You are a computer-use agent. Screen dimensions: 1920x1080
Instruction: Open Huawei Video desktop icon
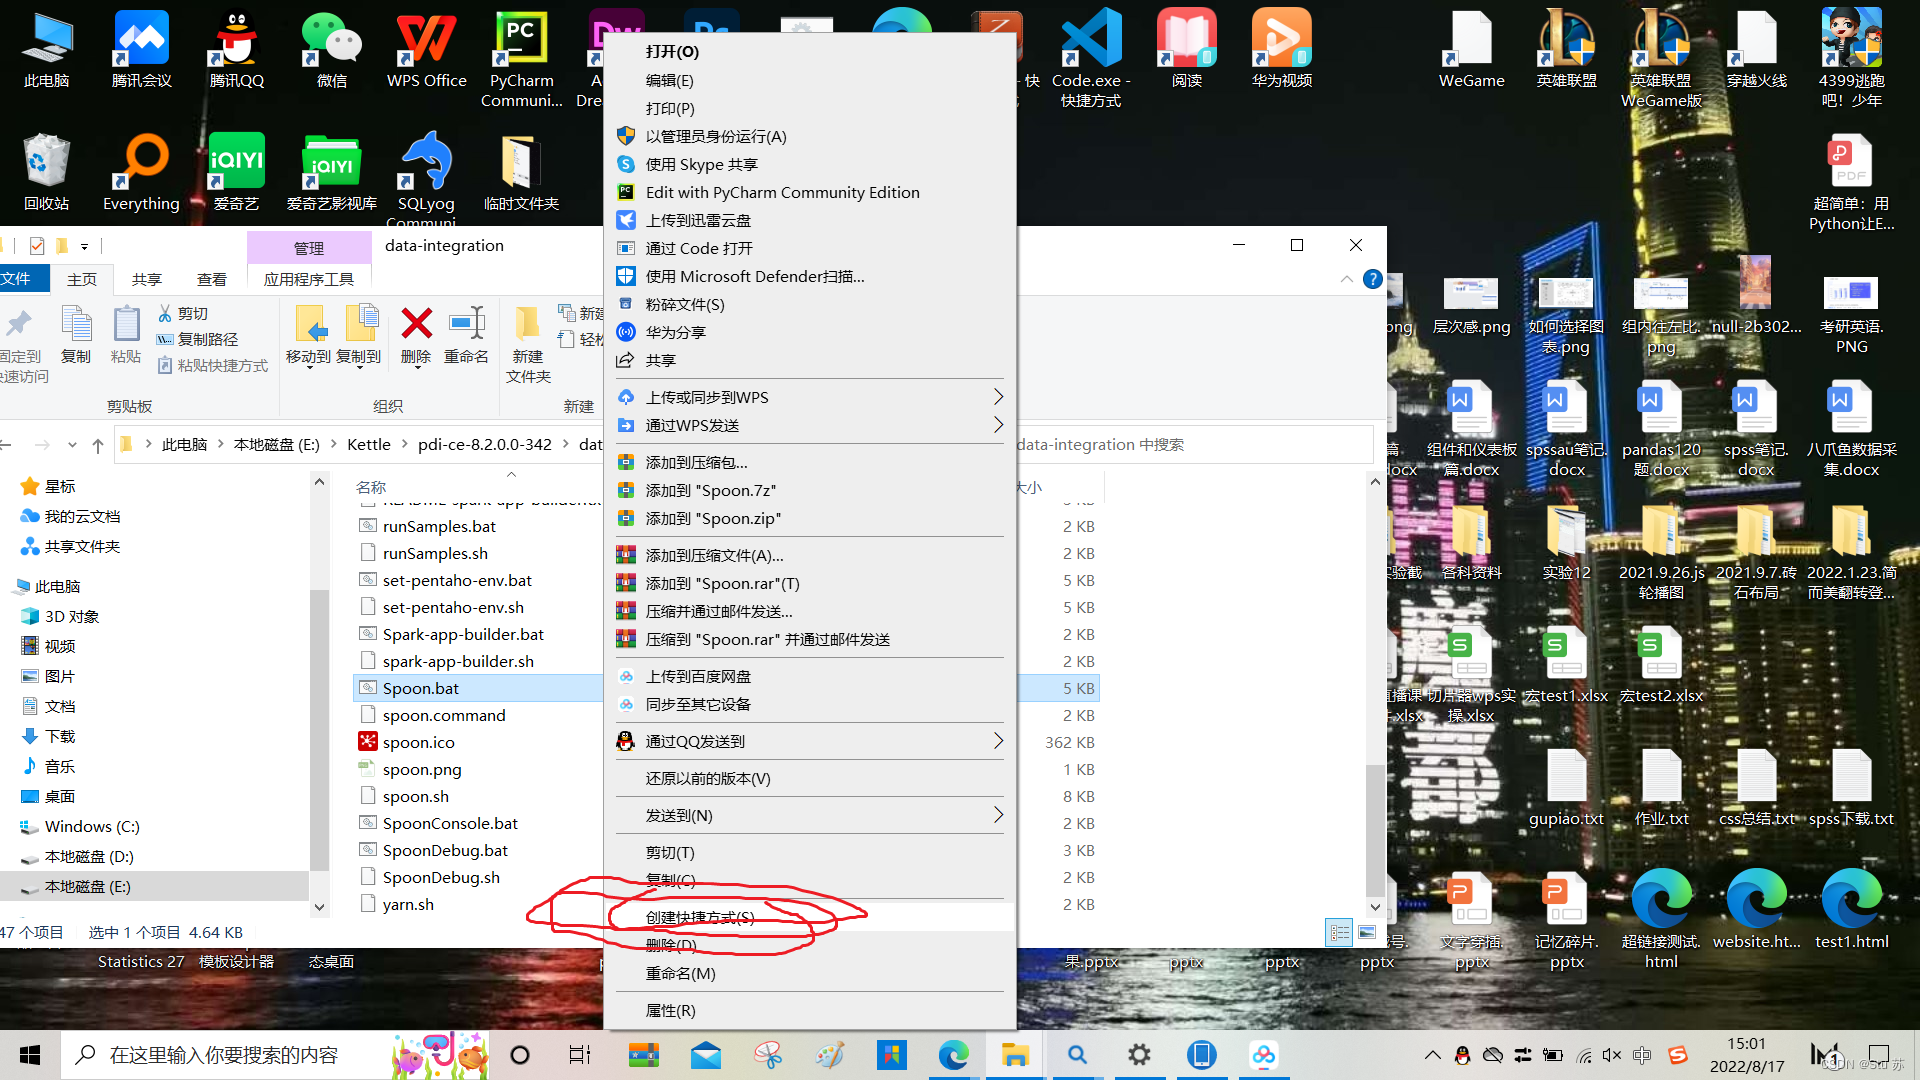(x=1282, y=50)
